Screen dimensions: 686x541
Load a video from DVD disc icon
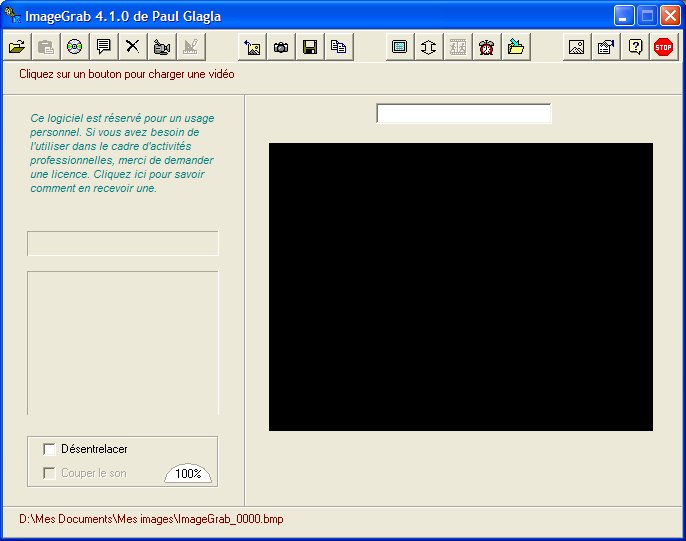[75, 46]
